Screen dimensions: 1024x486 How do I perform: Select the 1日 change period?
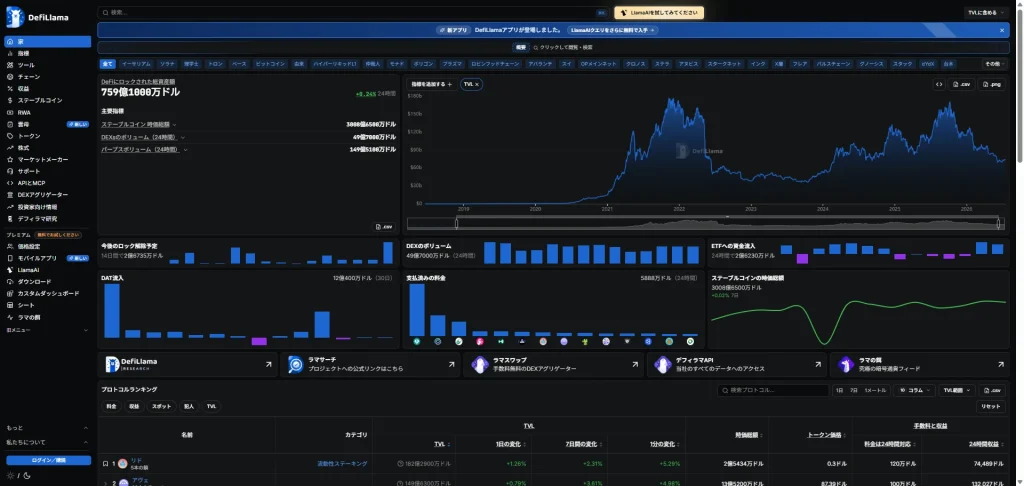click(x=839, y=390)
